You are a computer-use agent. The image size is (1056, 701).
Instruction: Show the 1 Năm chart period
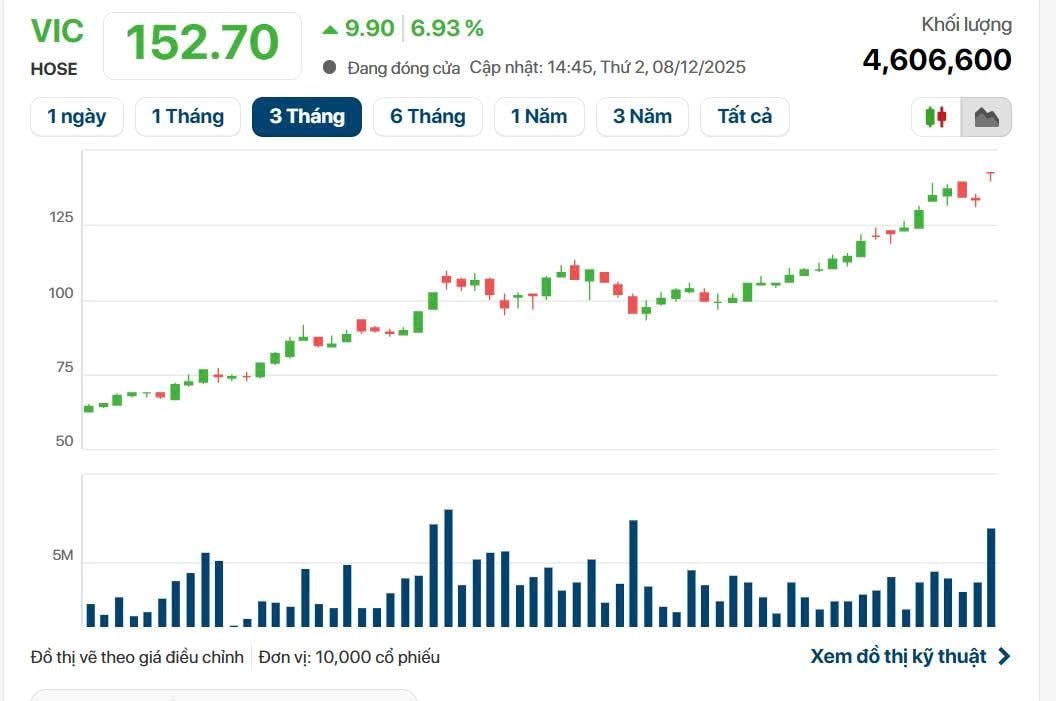pos(538,117)
